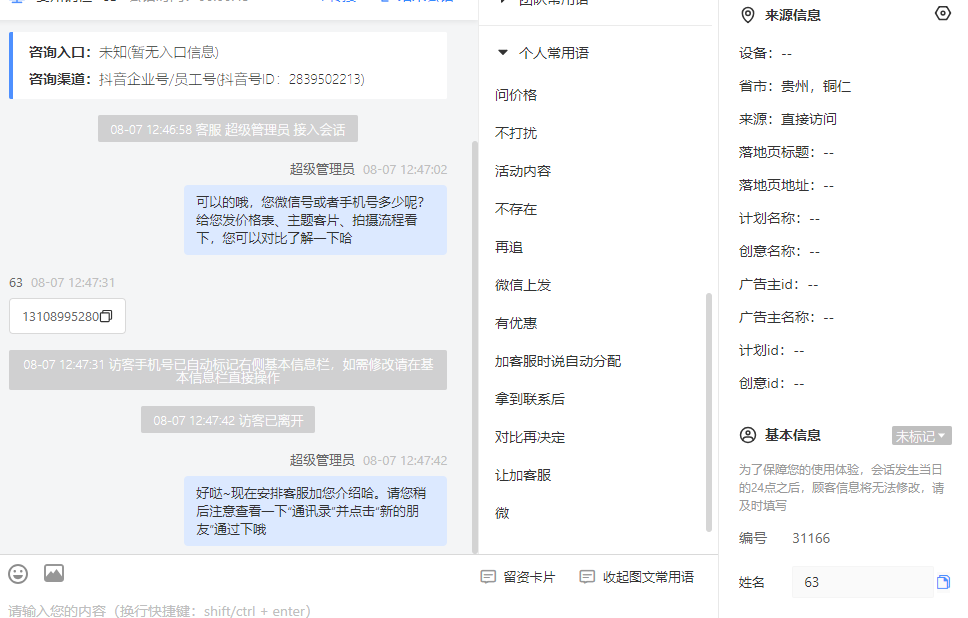
Task: Click the 计划id row
Action: [x=772, y=351]
